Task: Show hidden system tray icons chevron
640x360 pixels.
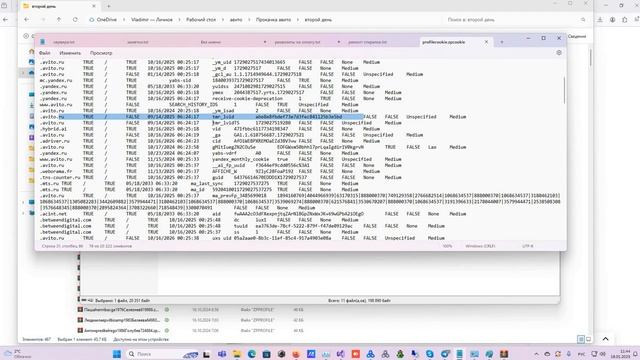Action: click(x=536, y=354)
